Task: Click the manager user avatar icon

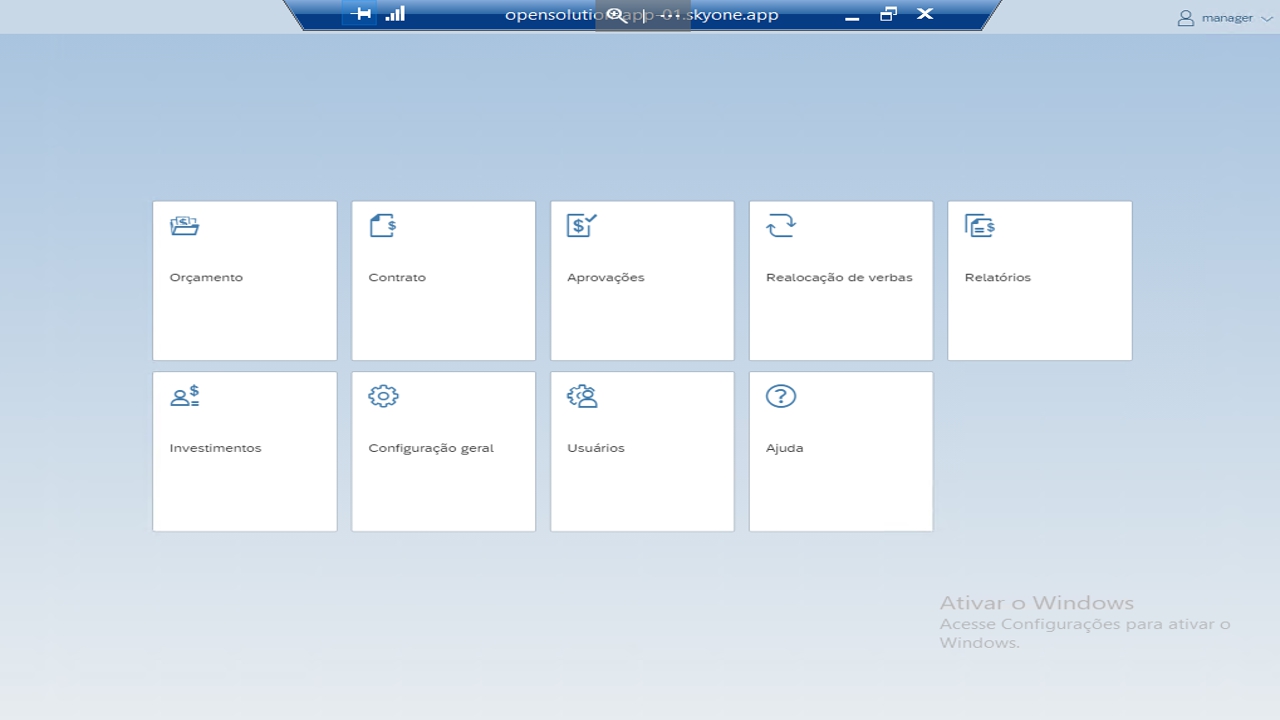Action: (x=1186, y=18)
